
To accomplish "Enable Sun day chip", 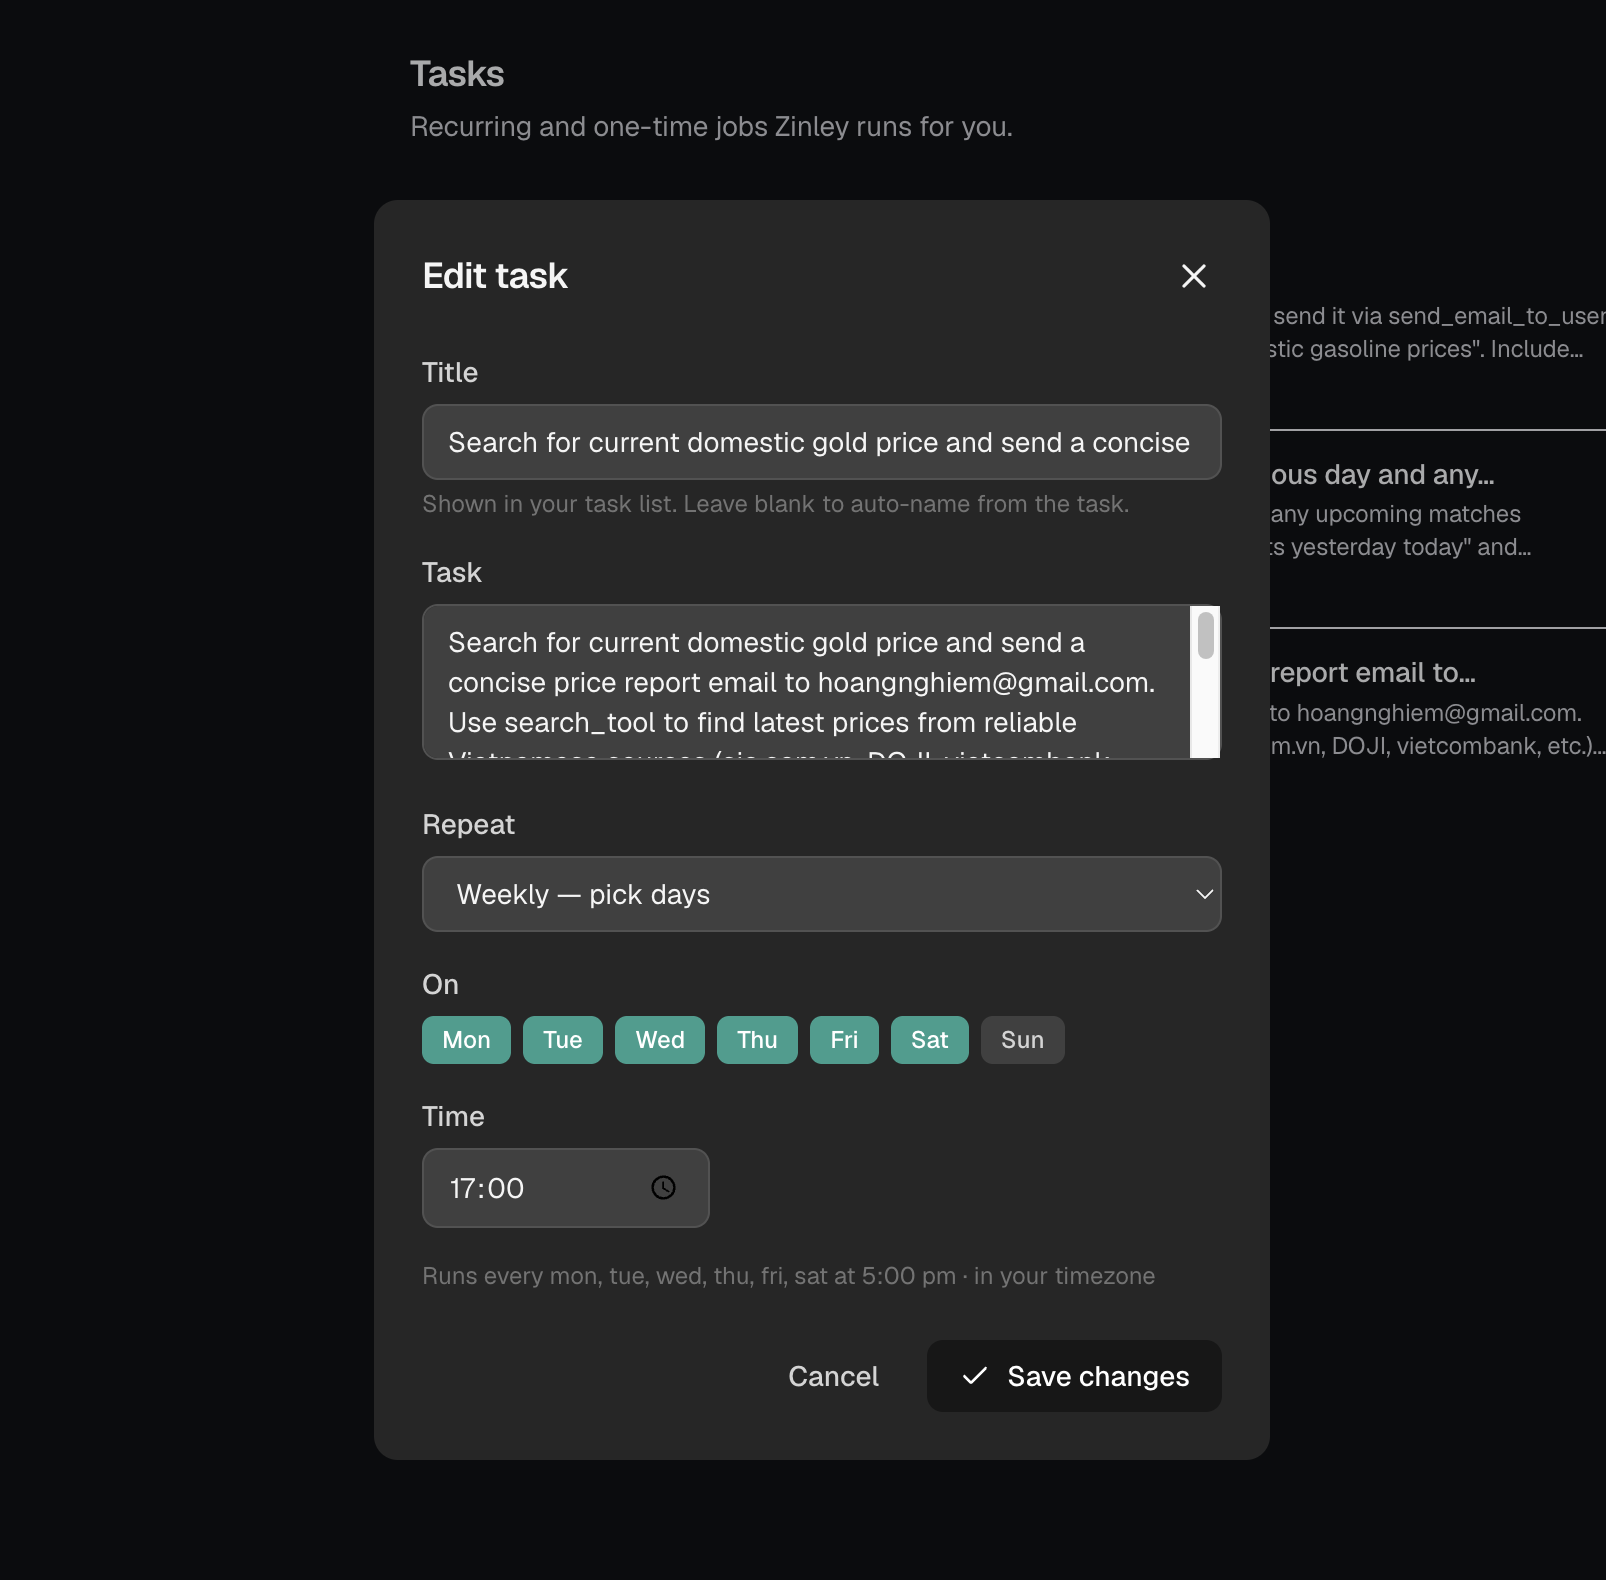I will click(x=1022, y=1040).
